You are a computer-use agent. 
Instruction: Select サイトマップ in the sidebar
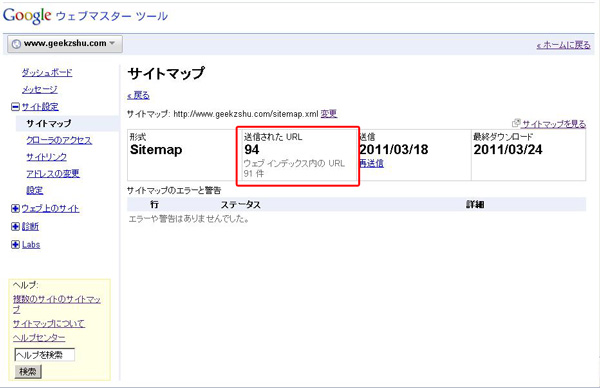pyautogui.click(x=49, y=124)
